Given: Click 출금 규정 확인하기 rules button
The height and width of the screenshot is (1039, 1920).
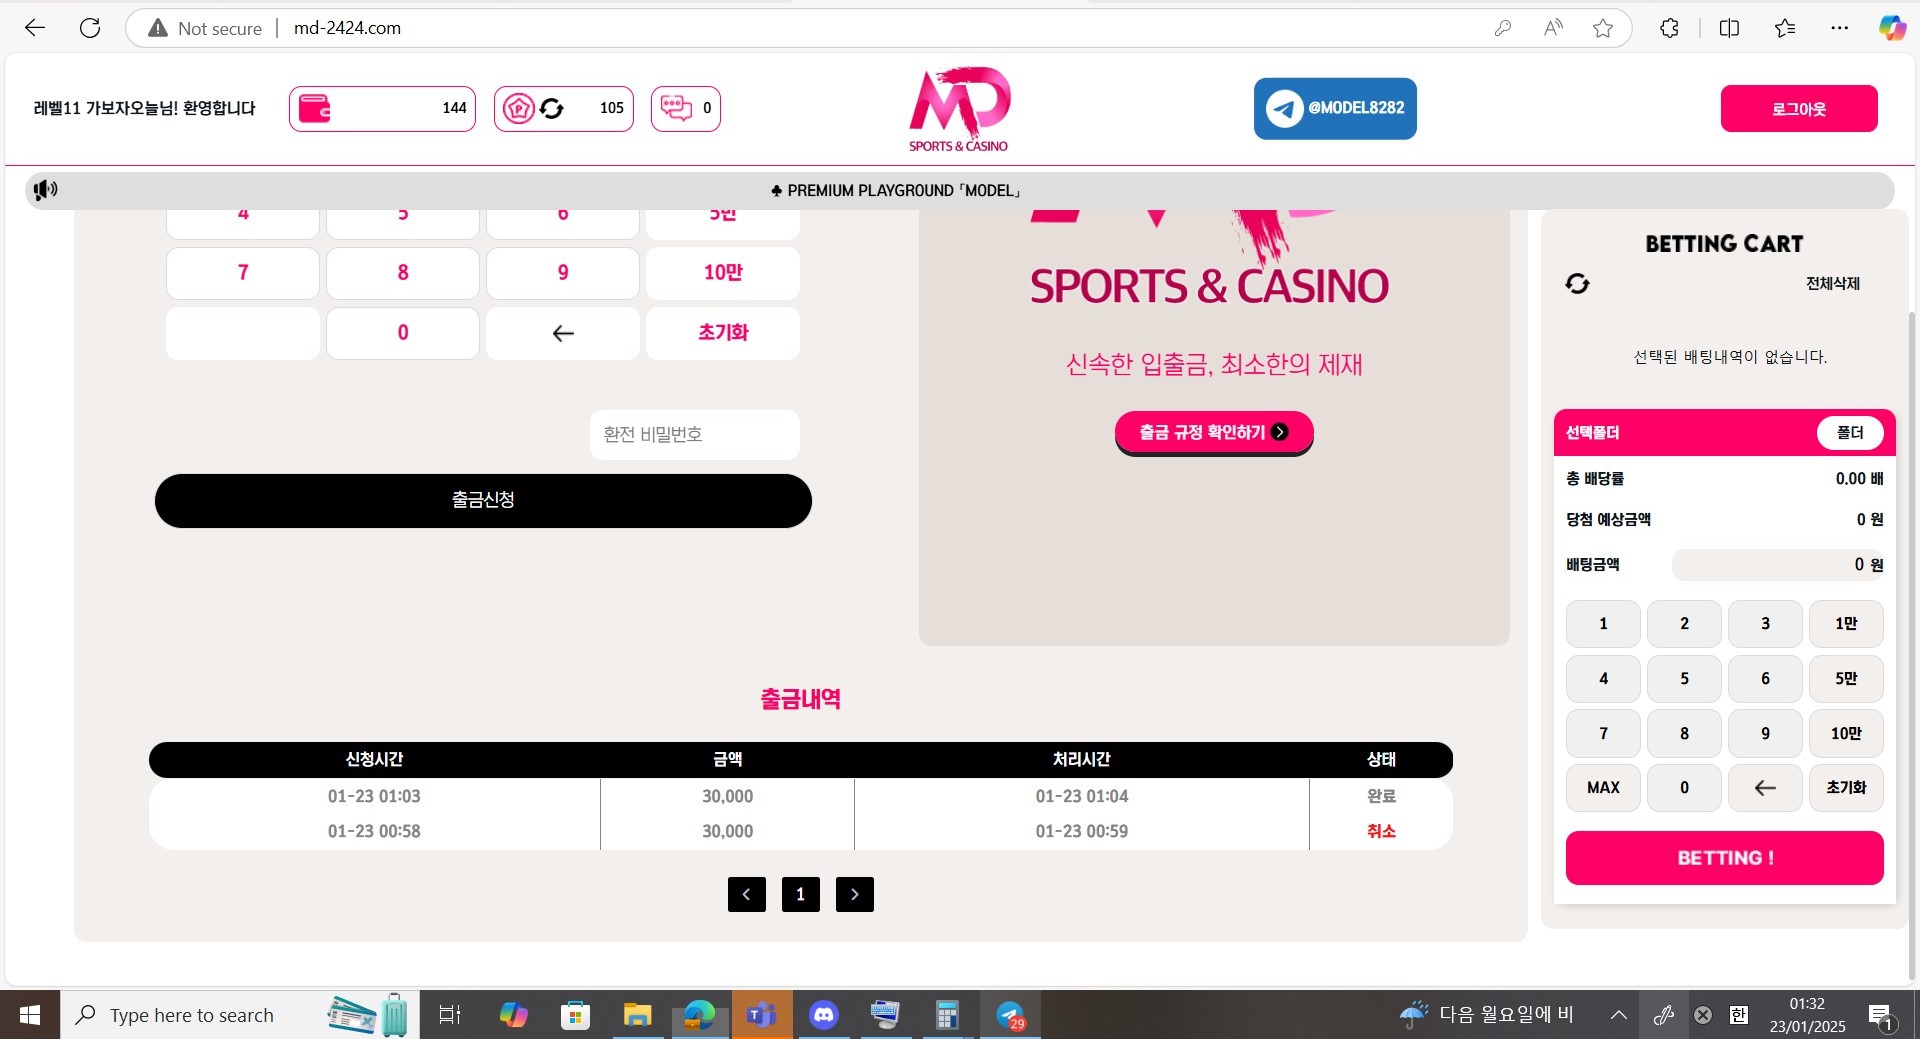Looking at the screenshot, I should tap(1214, 433).
